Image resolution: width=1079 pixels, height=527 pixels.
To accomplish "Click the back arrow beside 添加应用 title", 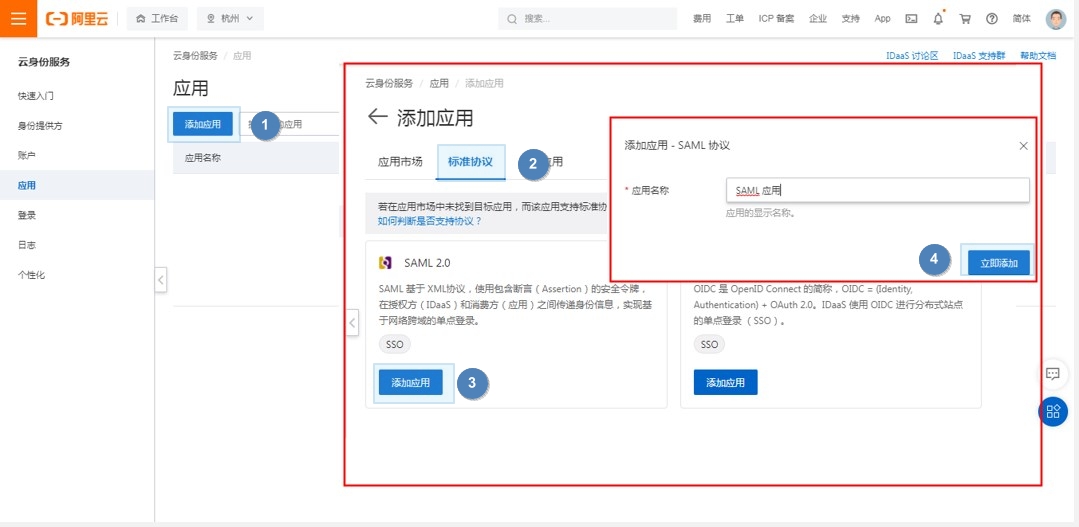I will (x=377, y=117).
